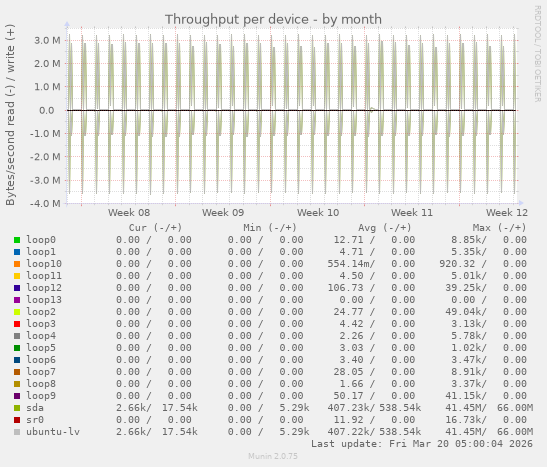Image resolution: width=547 pixels, height=467 pixels.
Task: Click the Week 11 axis label
Action: click(x=412, y=213)
